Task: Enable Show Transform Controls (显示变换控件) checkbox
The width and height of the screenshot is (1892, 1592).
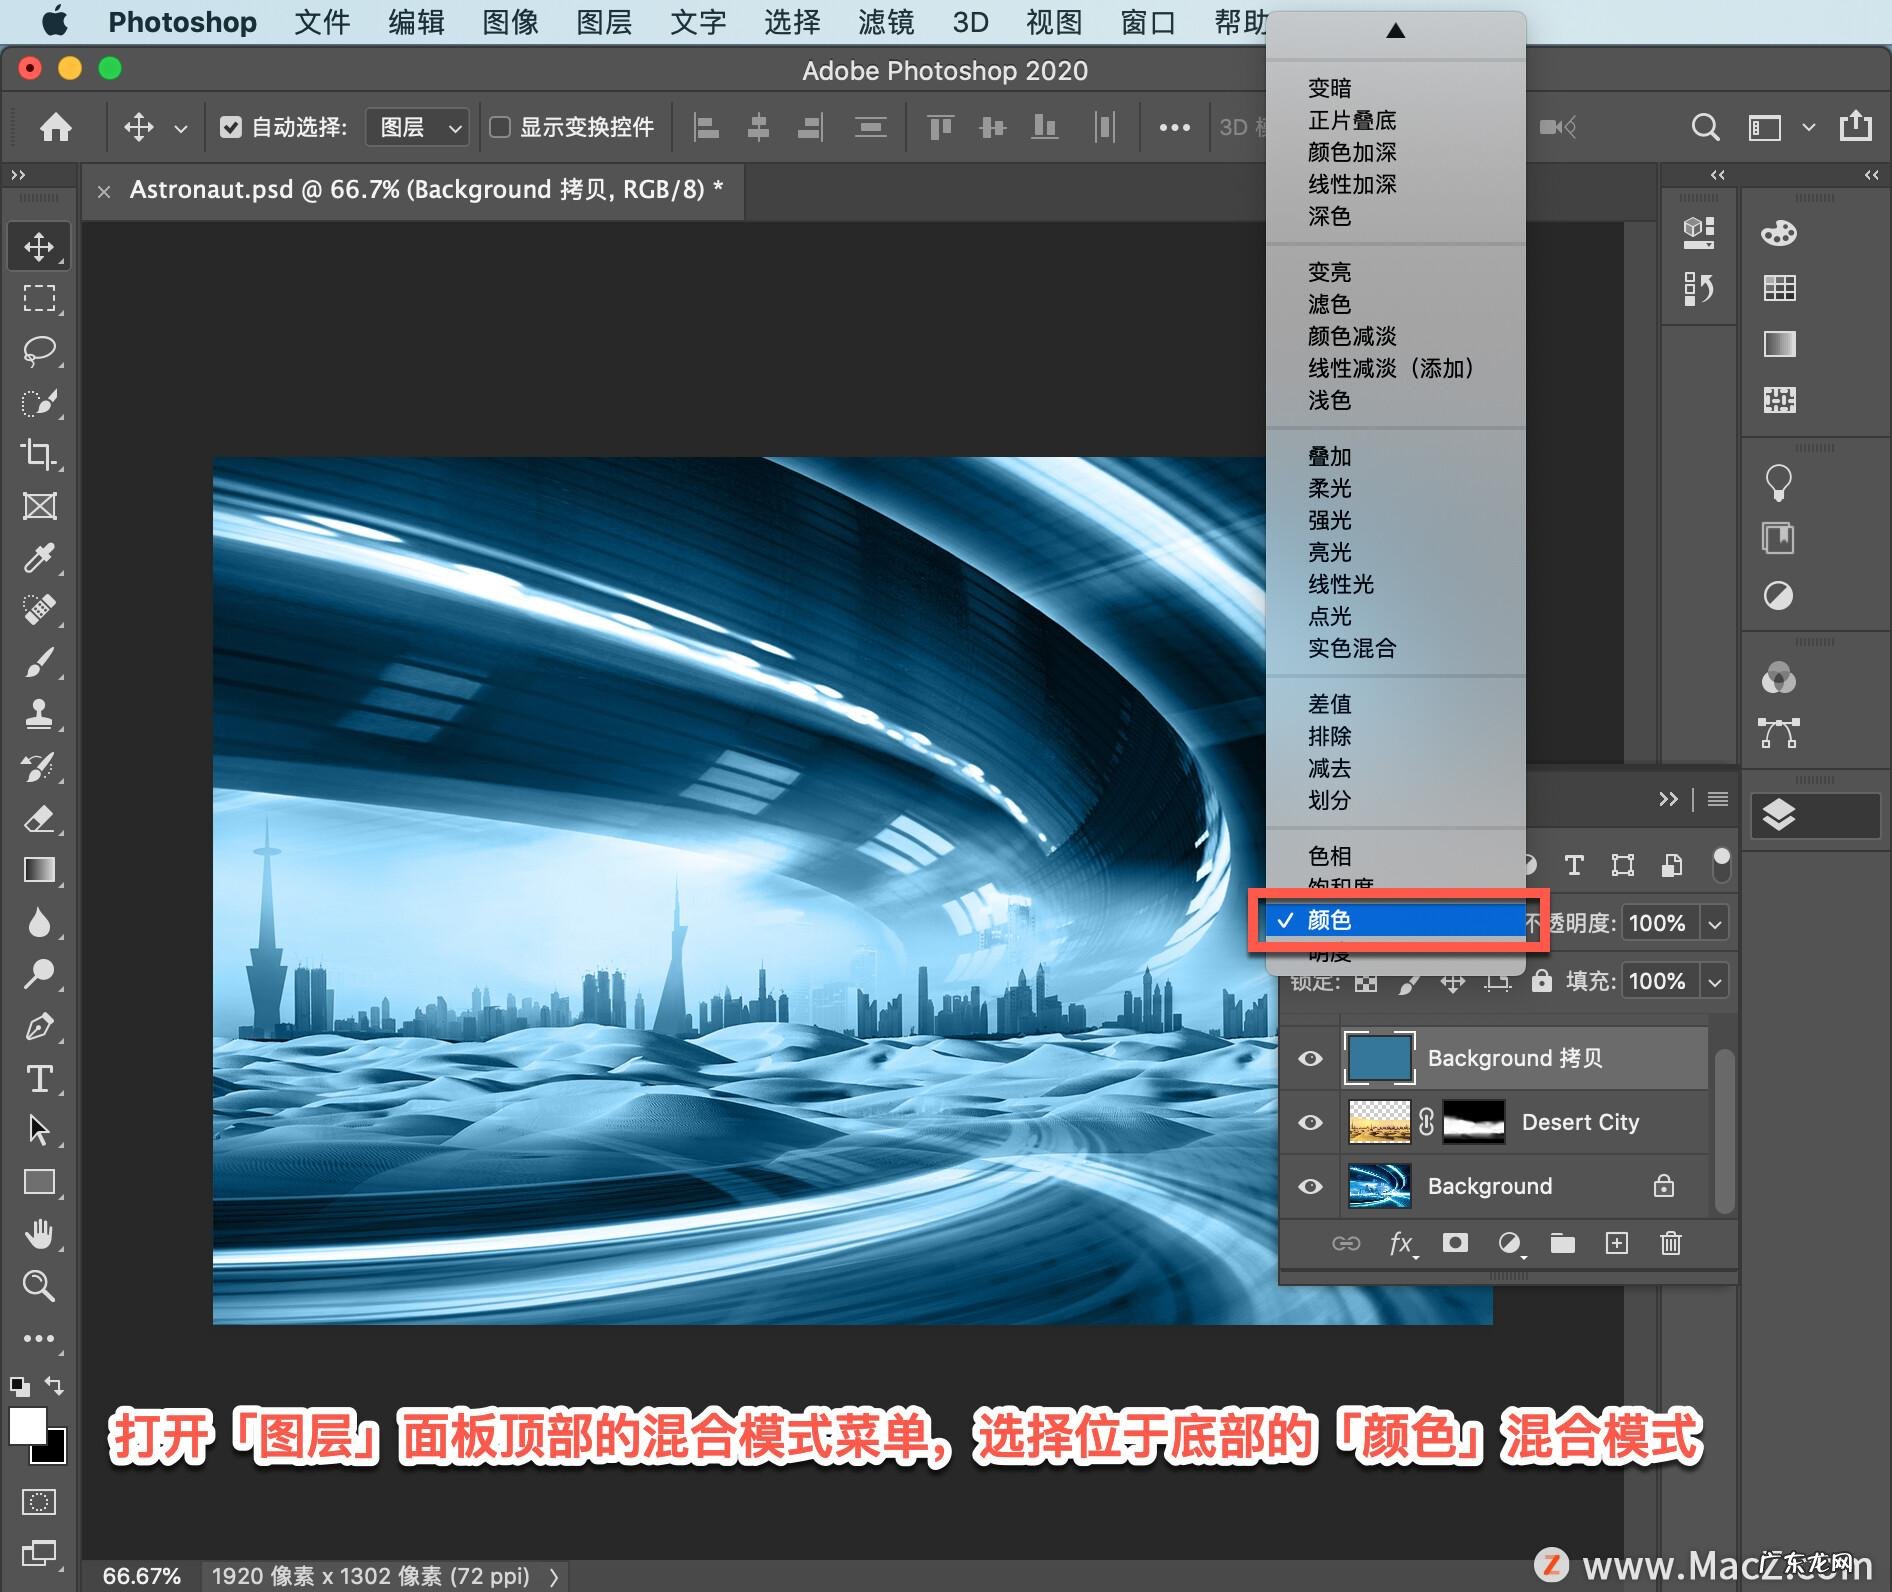Action: [x=499, y=127]
